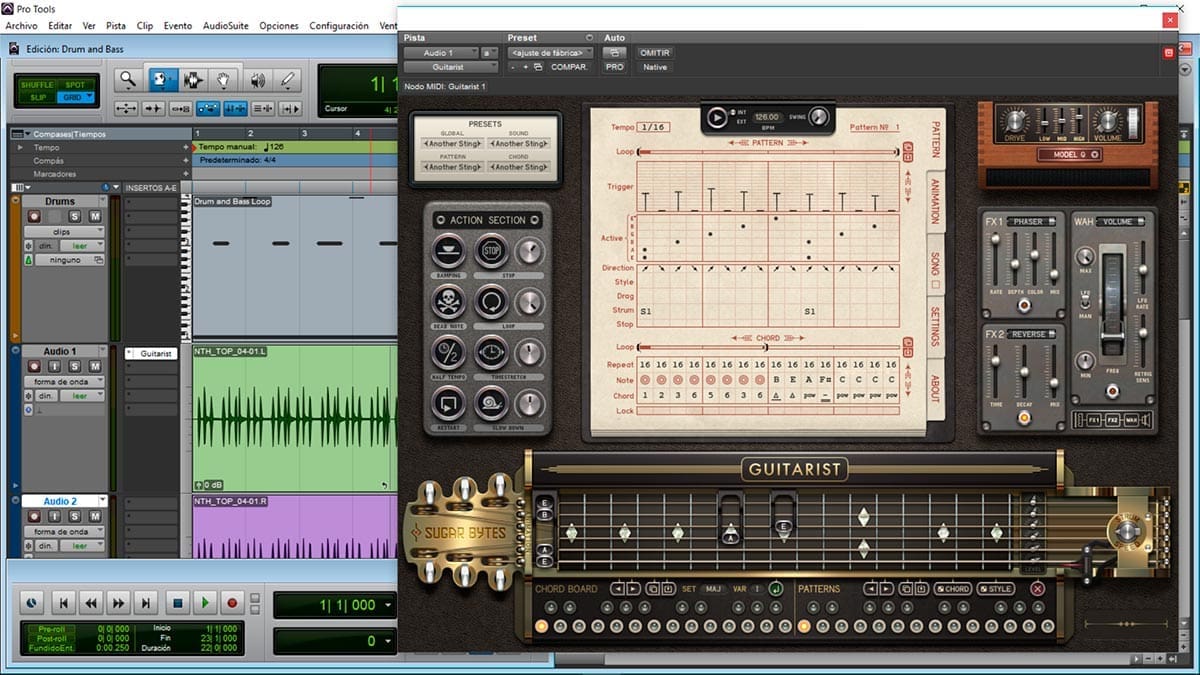Image resolution: width=1200 pixels, height=675 pixels.
Task: Enable Spot edit mode
Action: 76,85
